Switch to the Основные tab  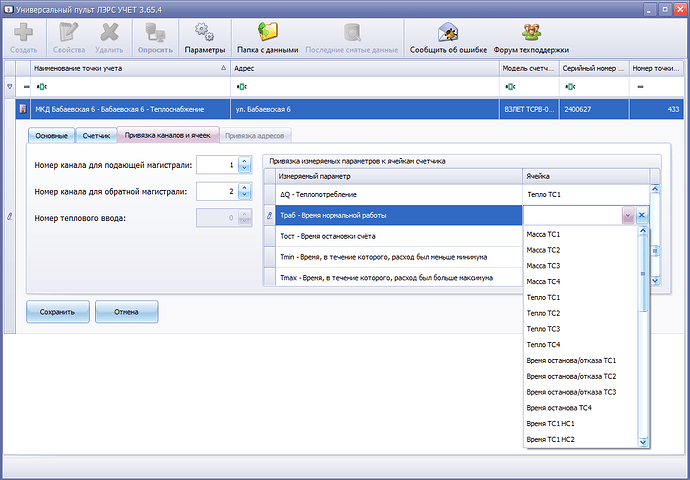click(52, 135)
